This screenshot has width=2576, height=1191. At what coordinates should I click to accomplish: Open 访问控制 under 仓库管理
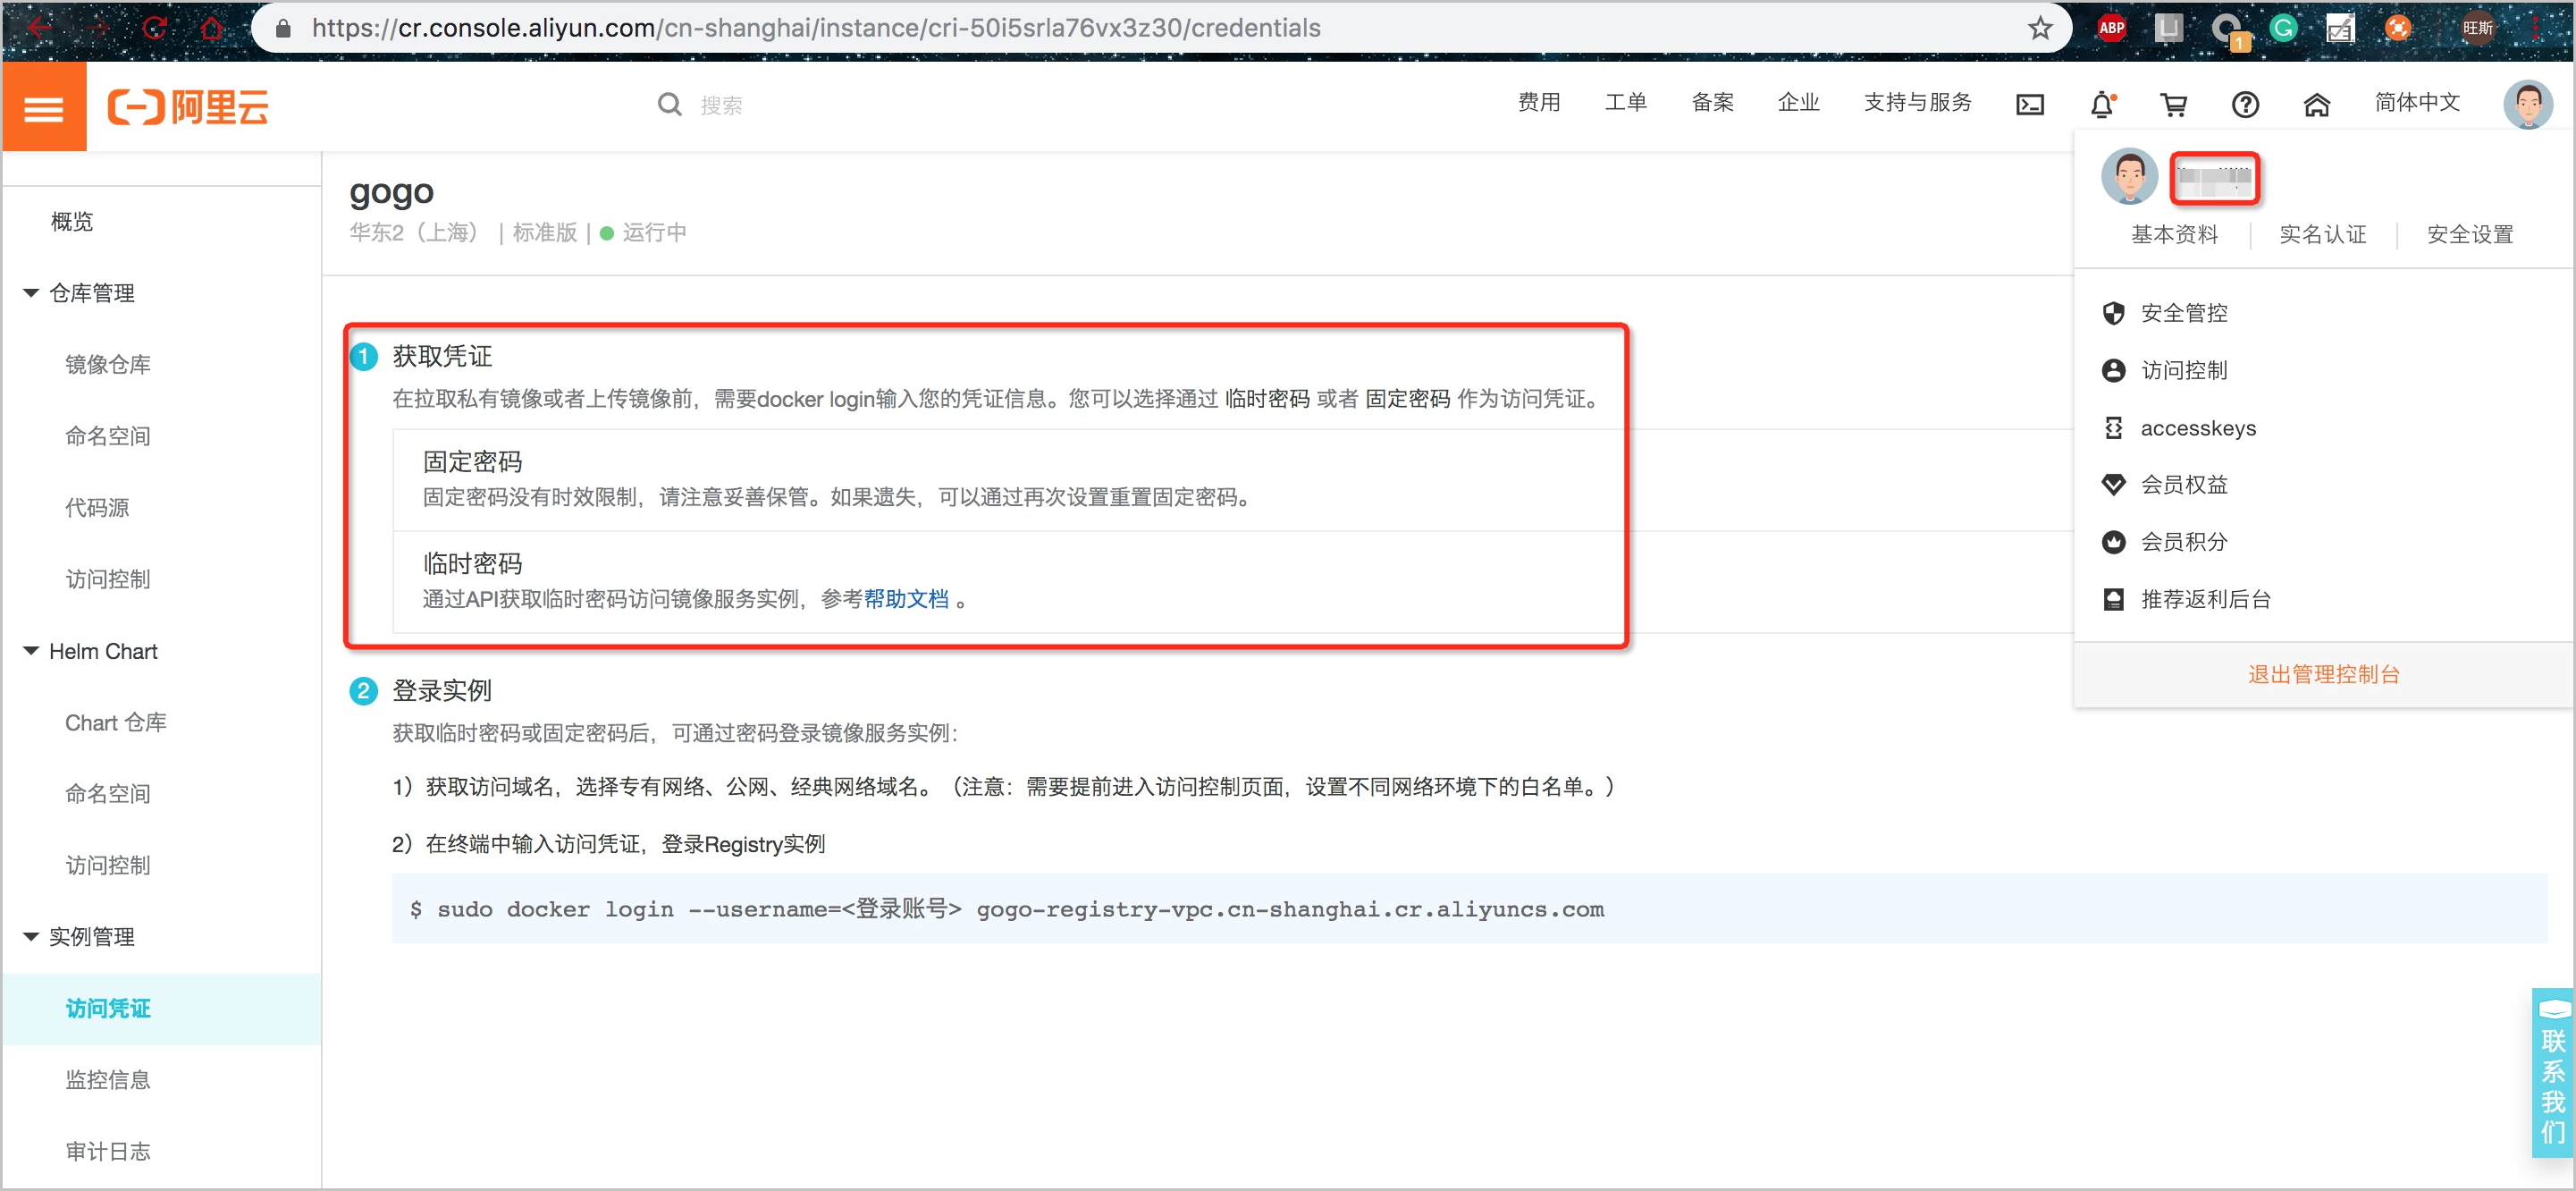tap(108, 579)
